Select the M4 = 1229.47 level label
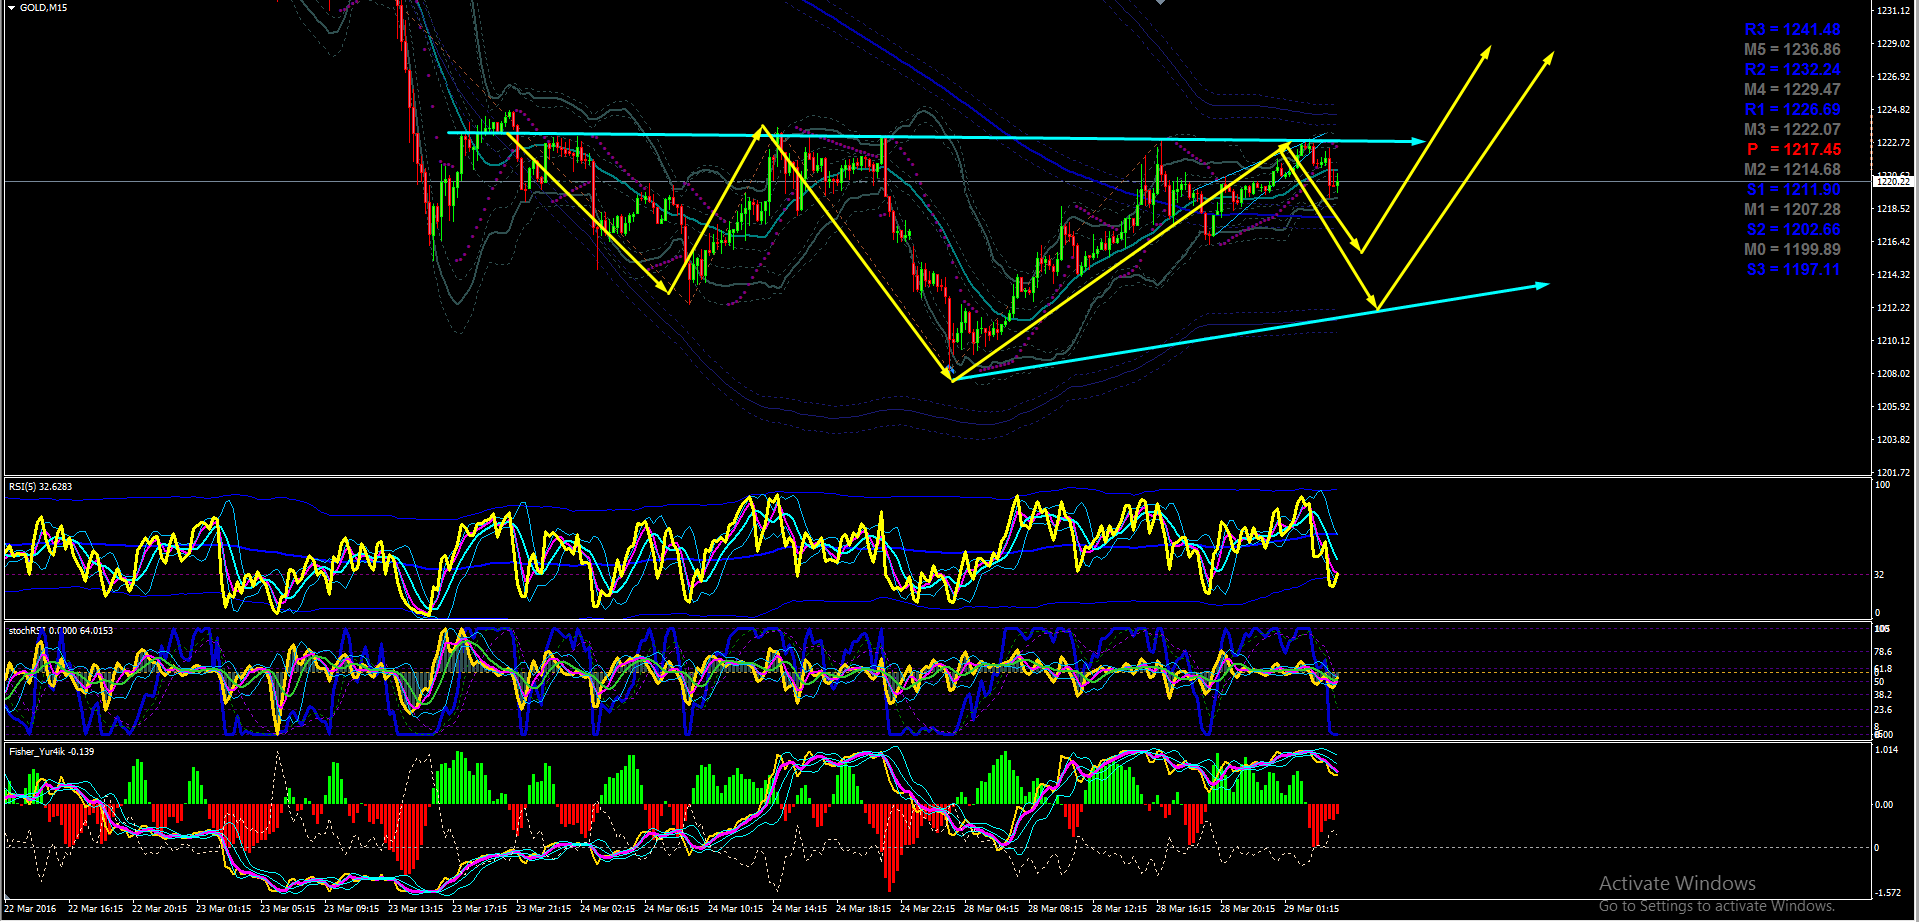The image size is (1919, 922). pyautogui.click(x=1792, y=90)
